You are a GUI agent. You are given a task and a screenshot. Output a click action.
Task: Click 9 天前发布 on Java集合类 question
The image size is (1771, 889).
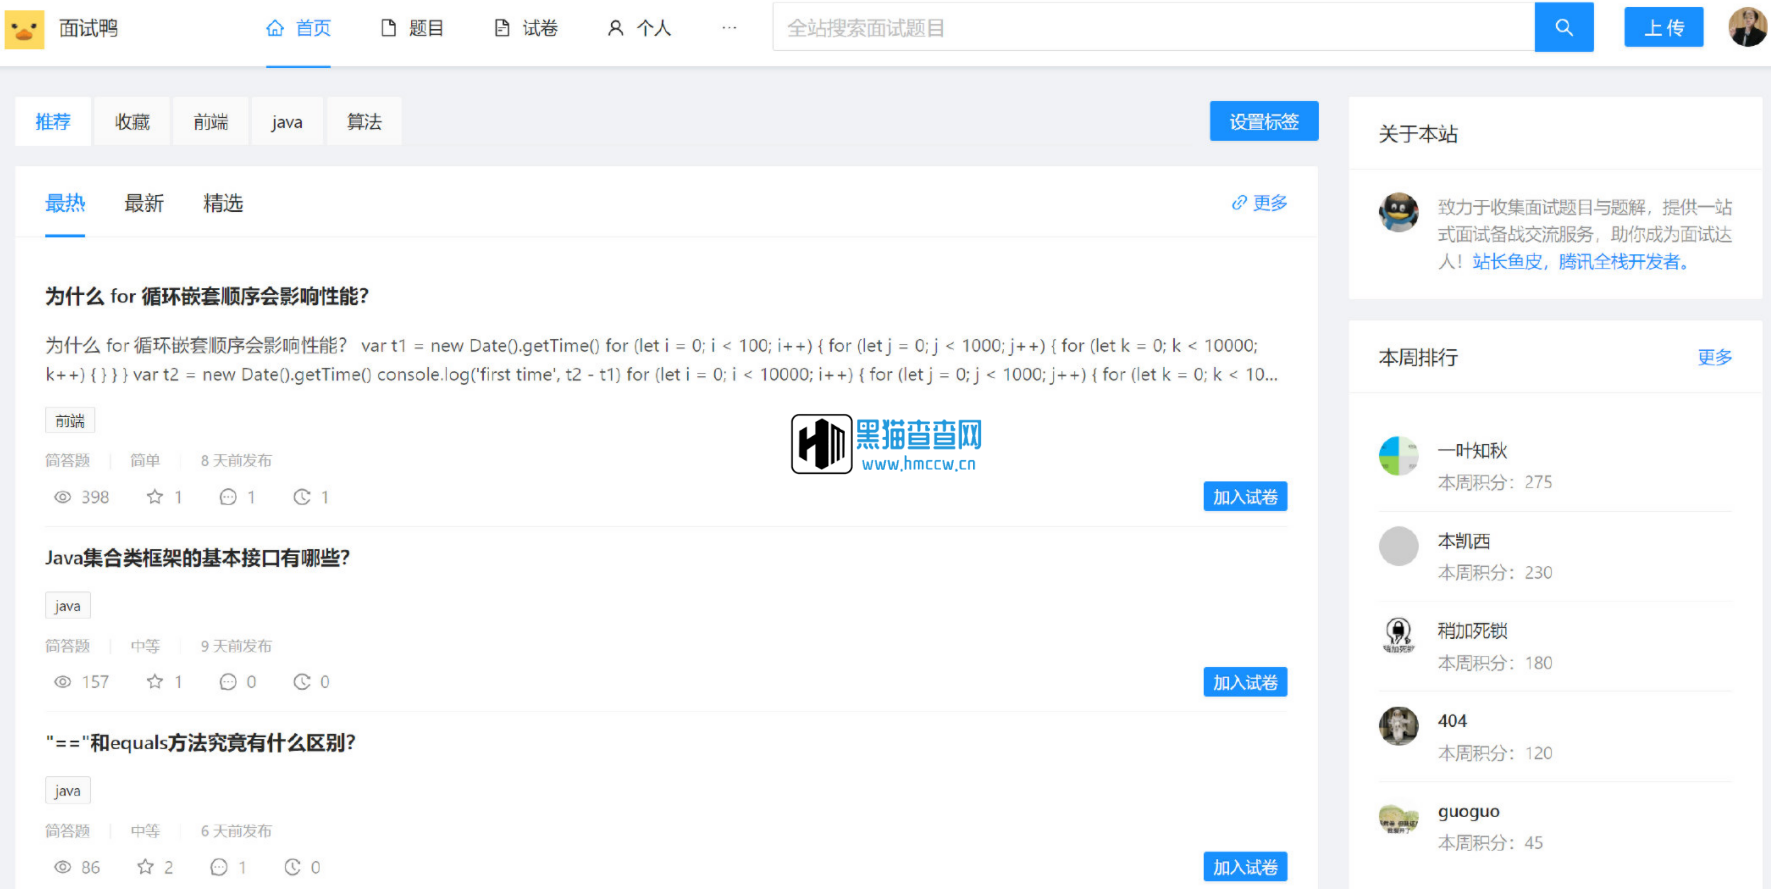click(x=236, y=646)
